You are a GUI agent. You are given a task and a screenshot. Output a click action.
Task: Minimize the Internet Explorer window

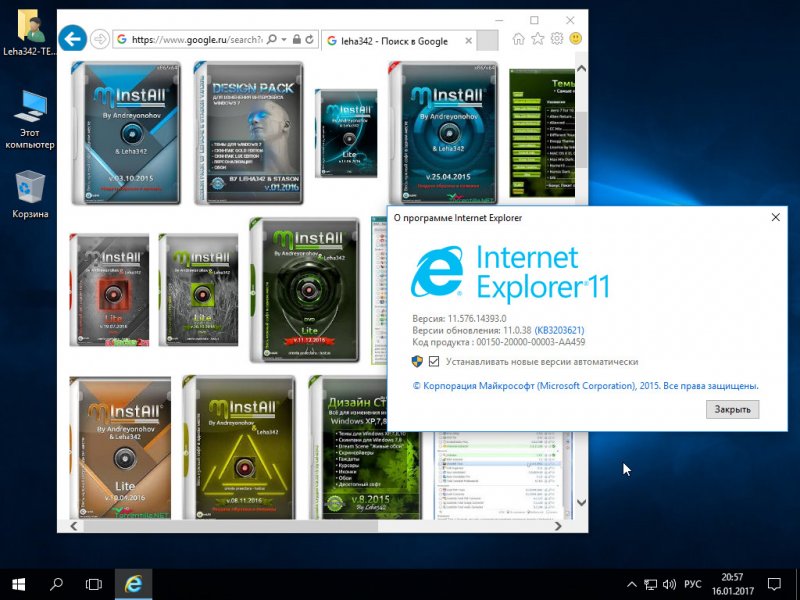pos(499,20)
